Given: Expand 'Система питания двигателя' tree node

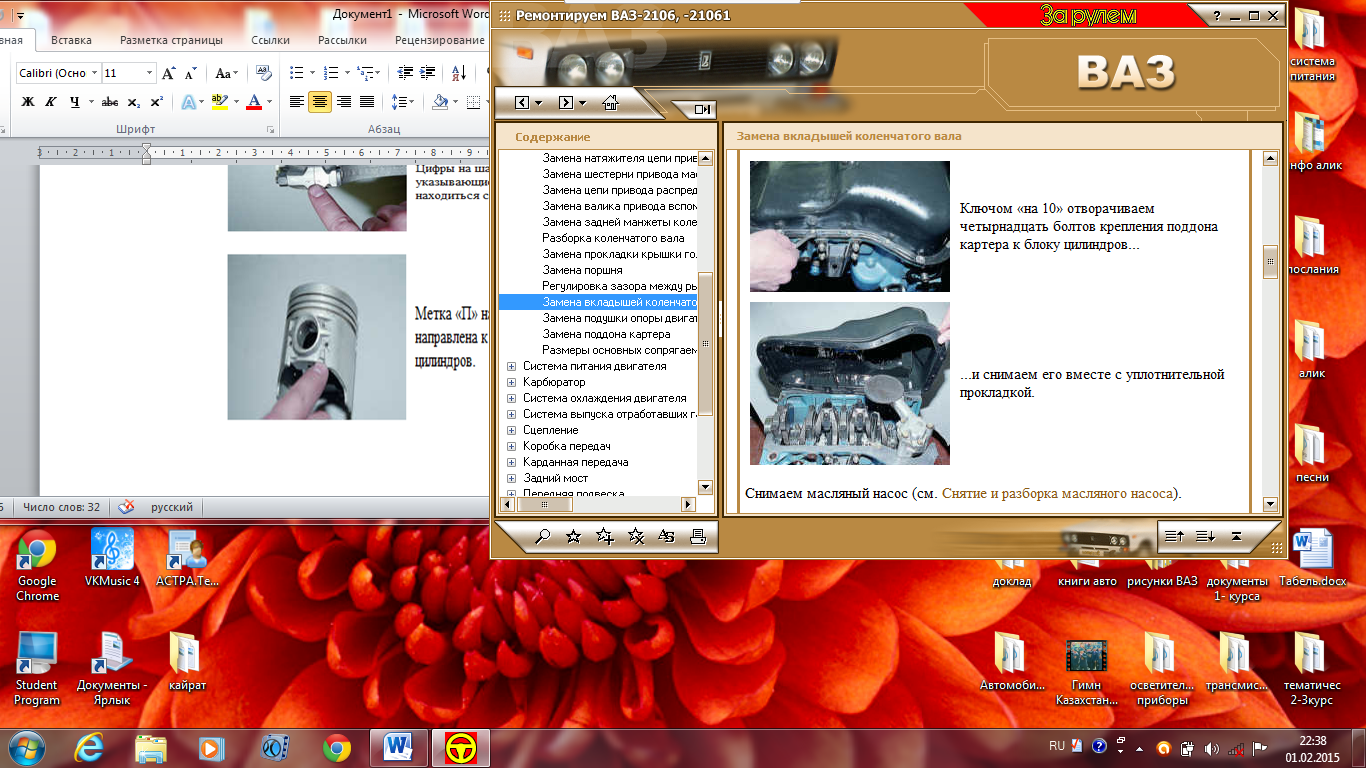Looking at the screenshot, I should tap(512, 366).
